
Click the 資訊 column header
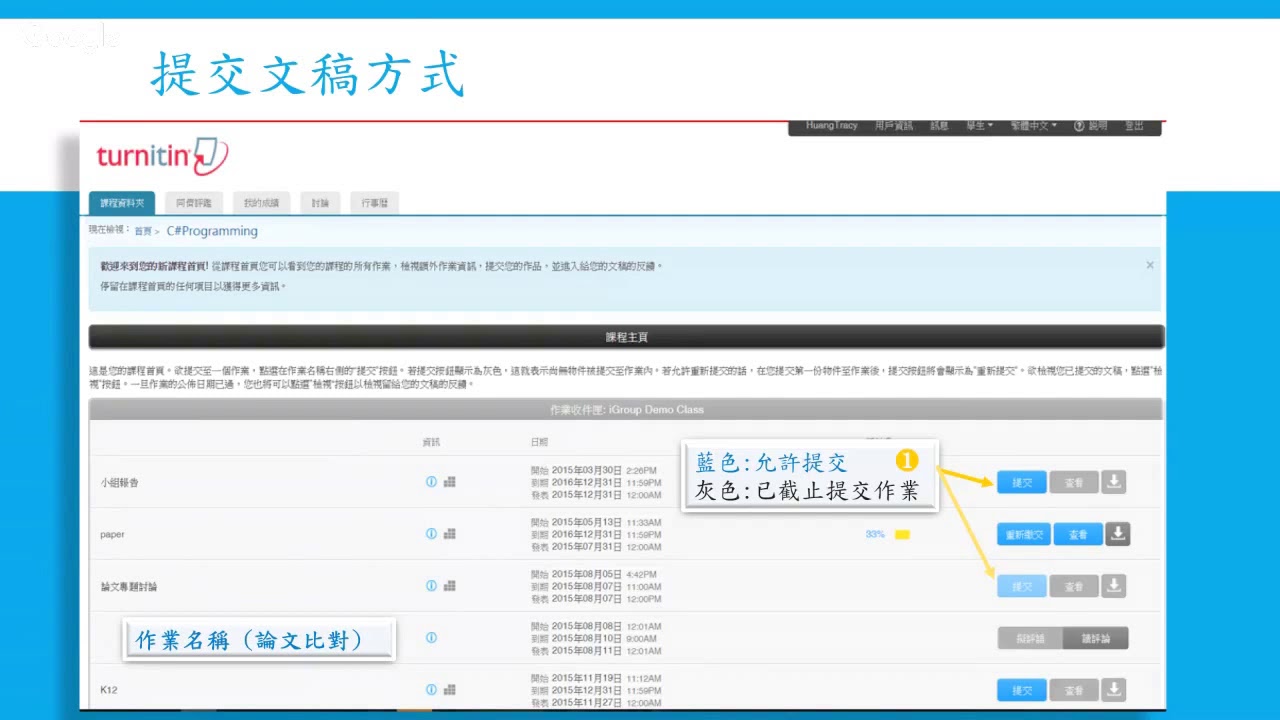[431, 442]
